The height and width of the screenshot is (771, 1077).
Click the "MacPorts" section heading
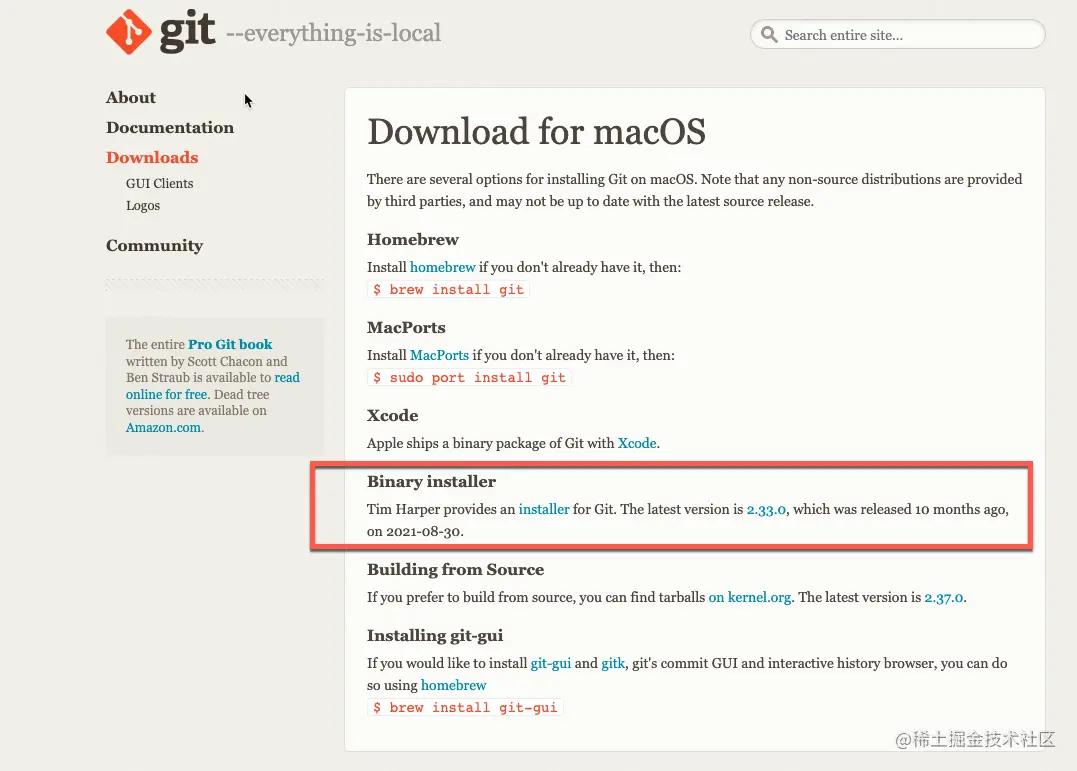(x=406, y=328)
